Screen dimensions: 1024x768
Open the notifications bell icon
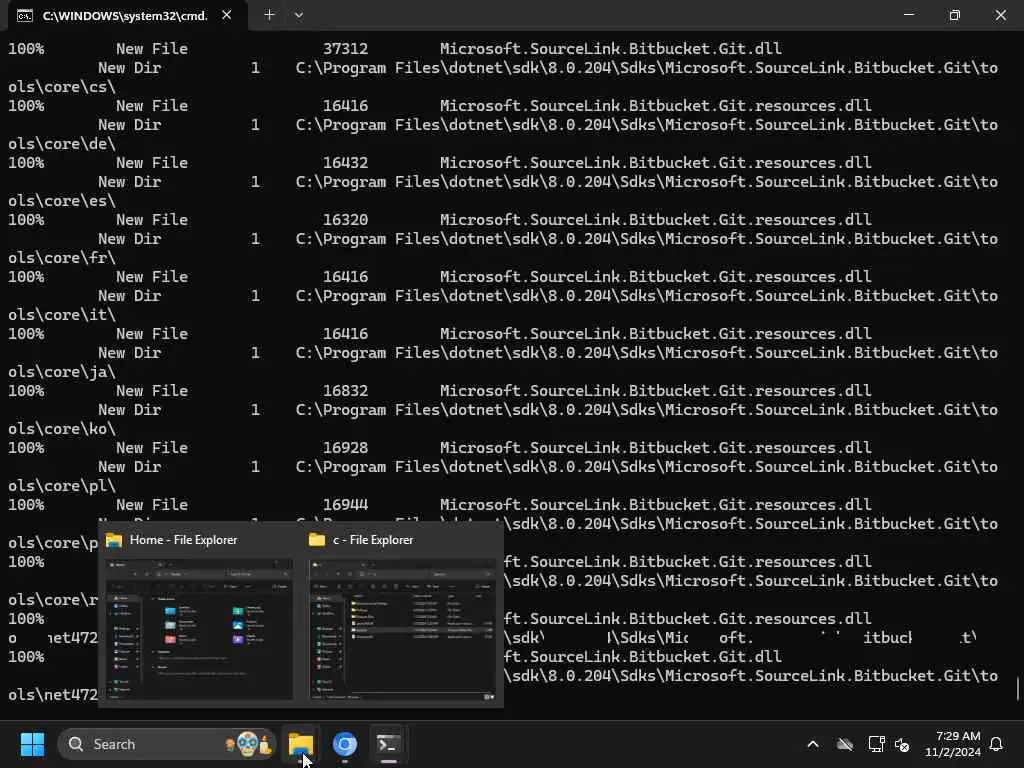[997, 744]
